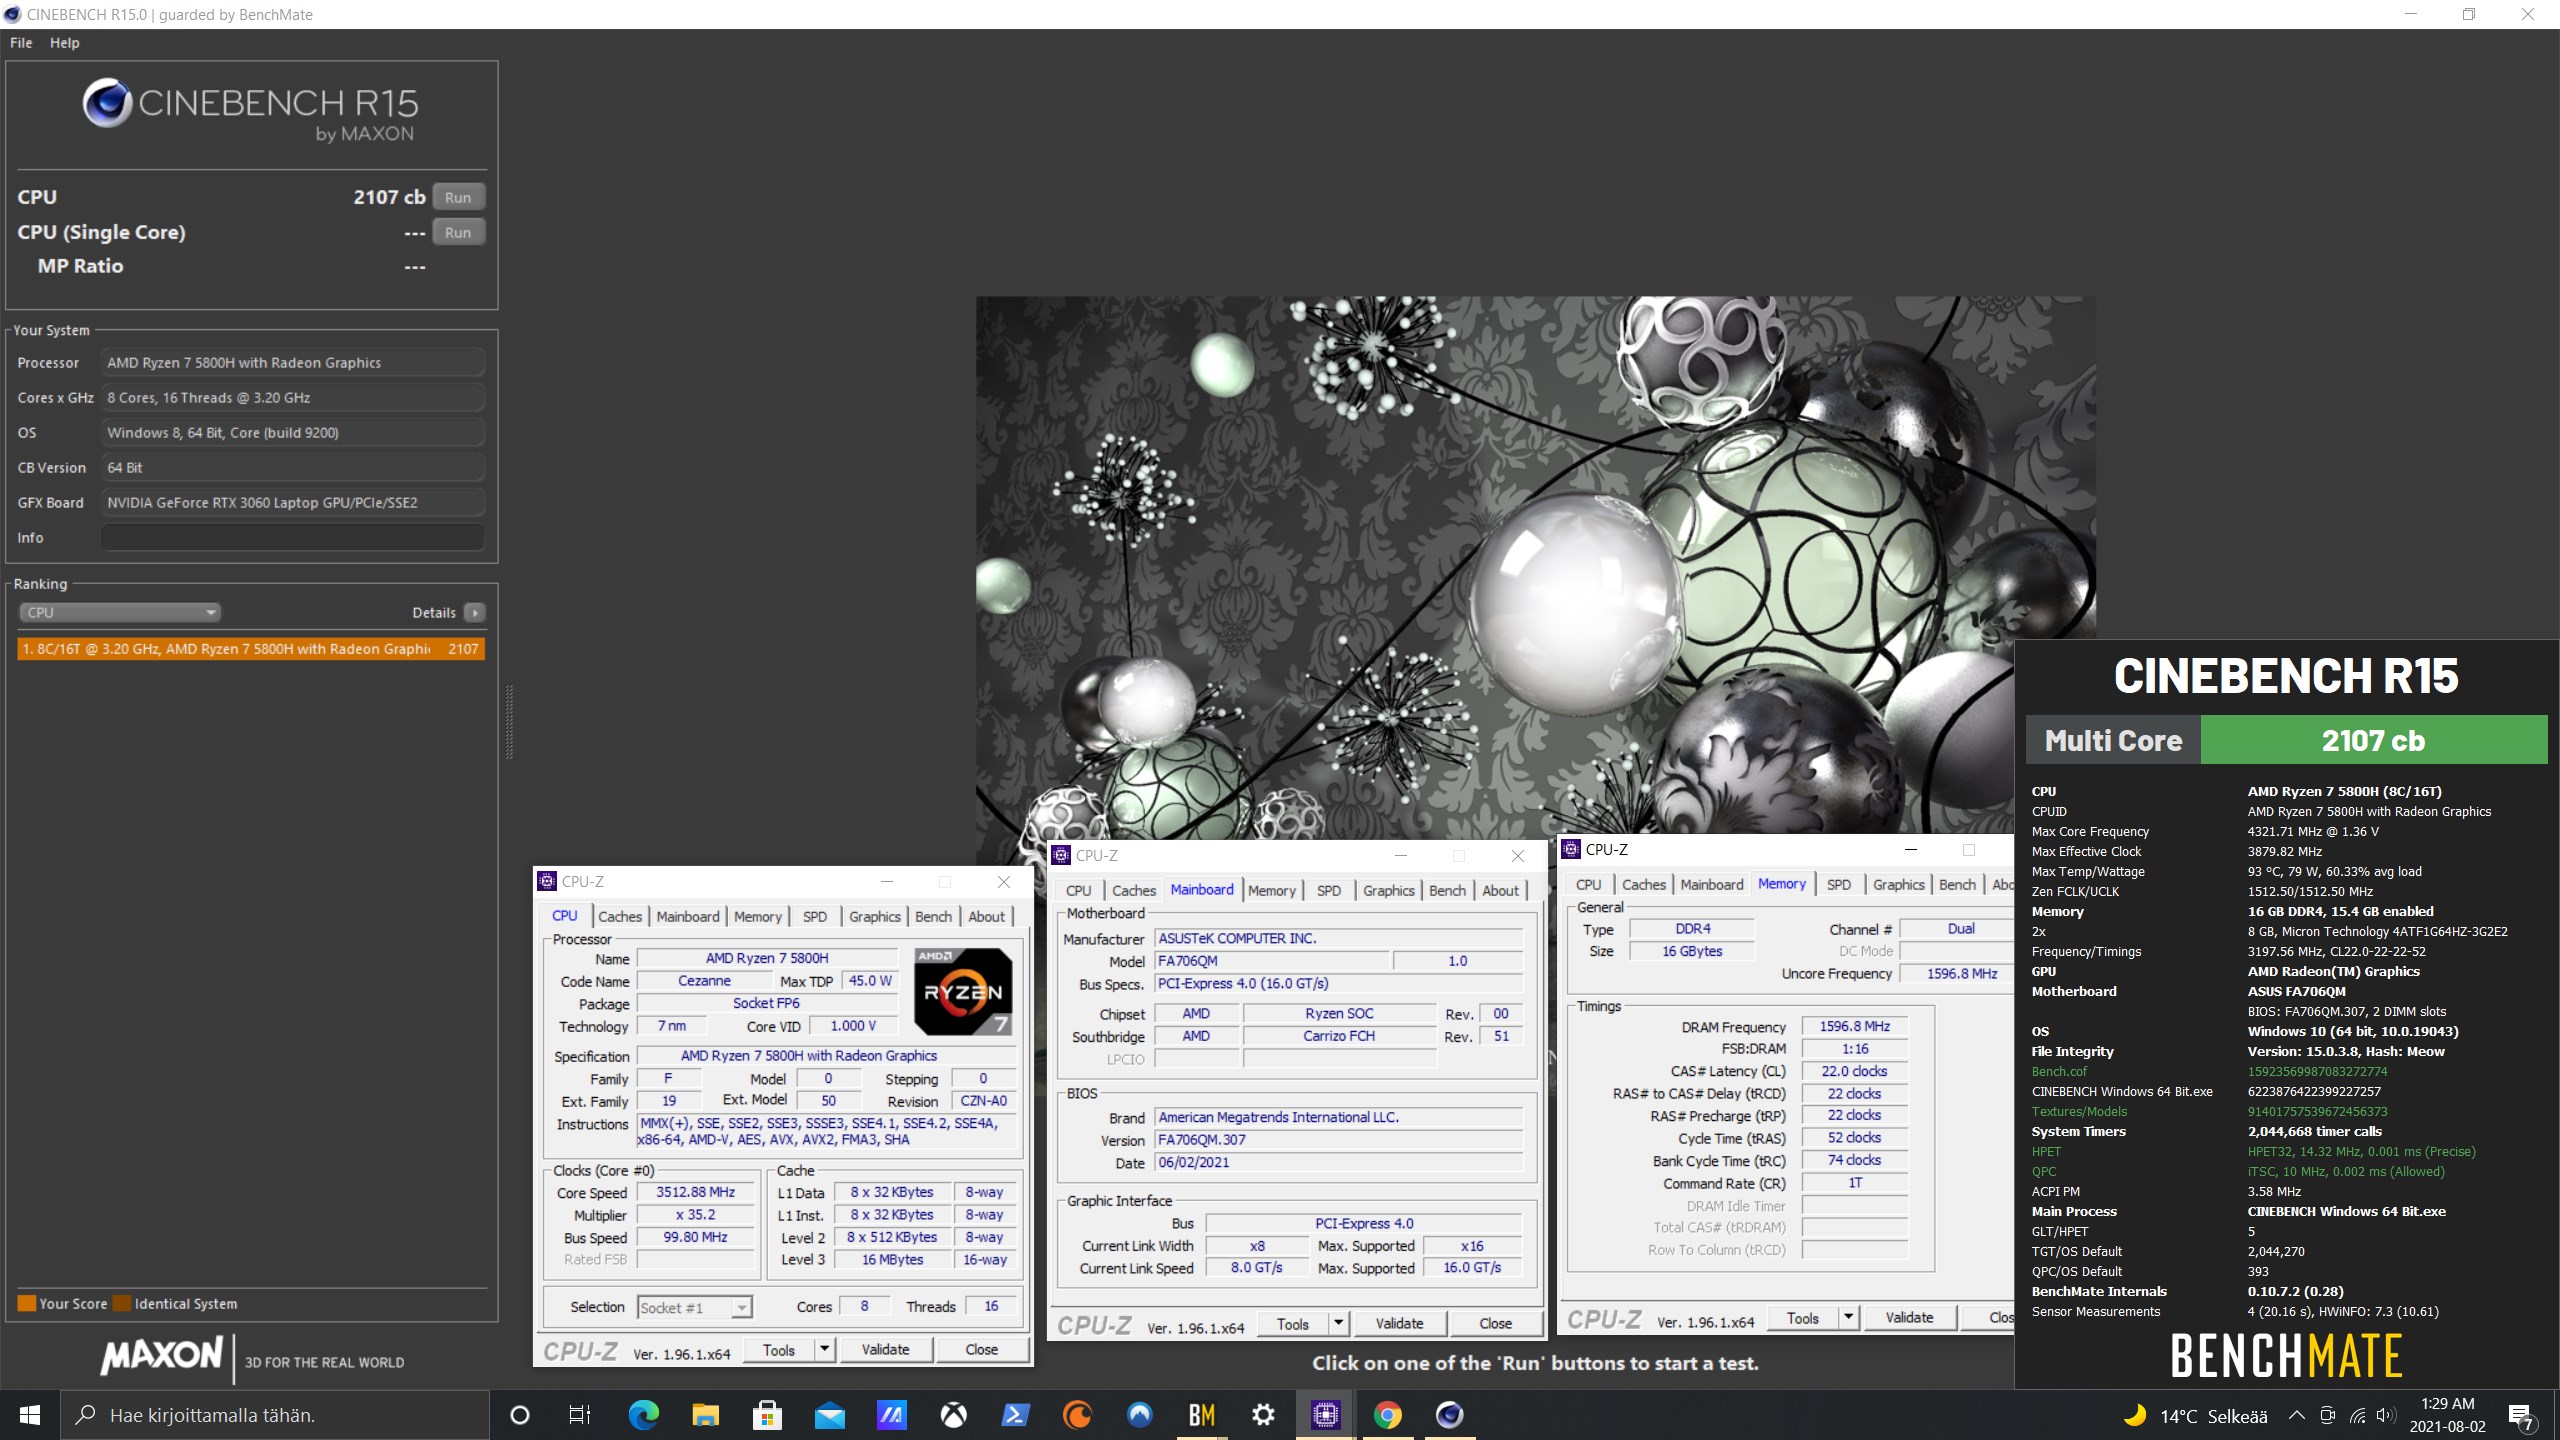Open SPD tab in Mainboard CPU-Z window
The image size is (2560, 1440).
pyautogui.click(x=1328, y=890)
